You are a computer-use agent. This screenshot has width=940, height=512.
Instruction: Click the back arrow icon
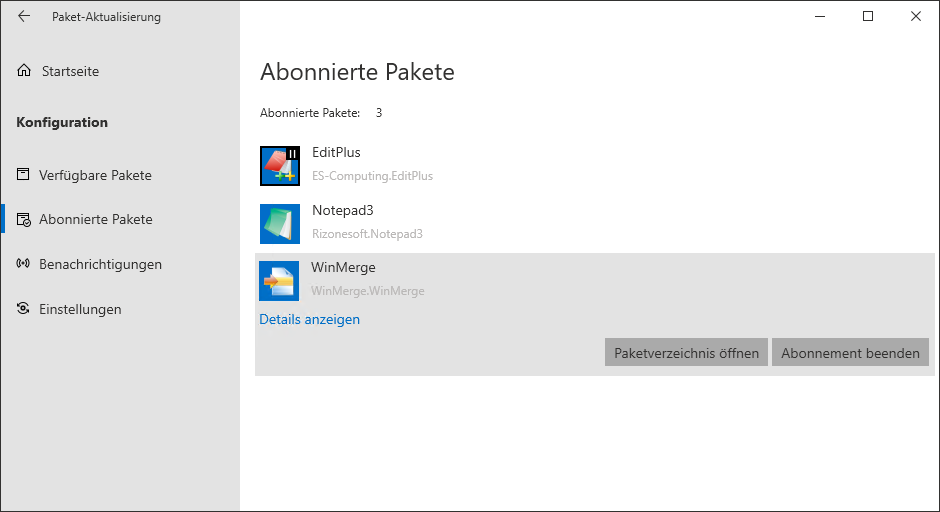pos(24,17)
